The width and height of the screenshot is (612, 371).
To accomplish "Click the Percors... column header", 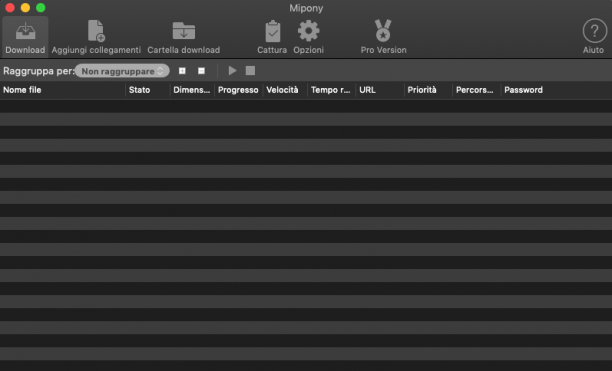I will [x=477, y=90].
